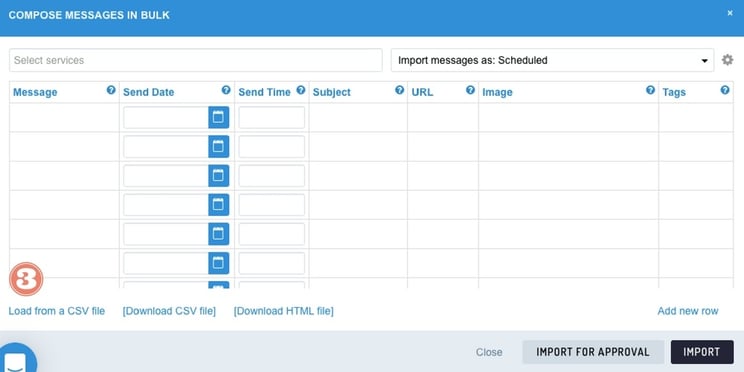Expand the Import messages as: Scheduled dropdown
This screenshot has height=372, width=744.
[552, 60]
